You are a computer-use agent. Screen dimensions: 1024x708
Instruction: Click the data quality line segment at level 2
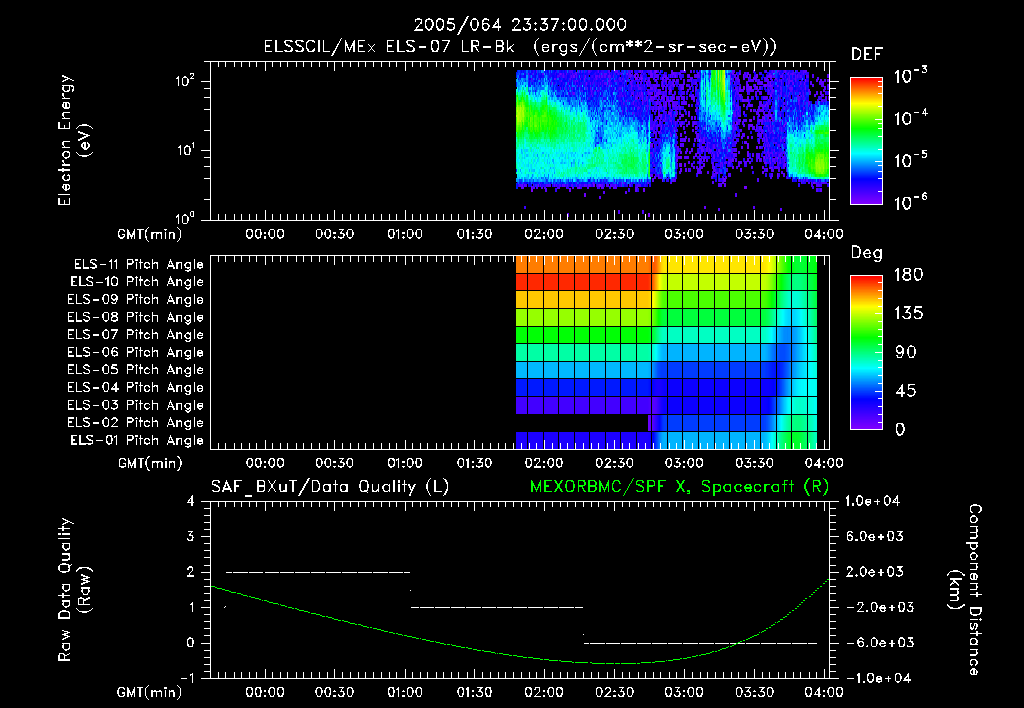point(318,572)
